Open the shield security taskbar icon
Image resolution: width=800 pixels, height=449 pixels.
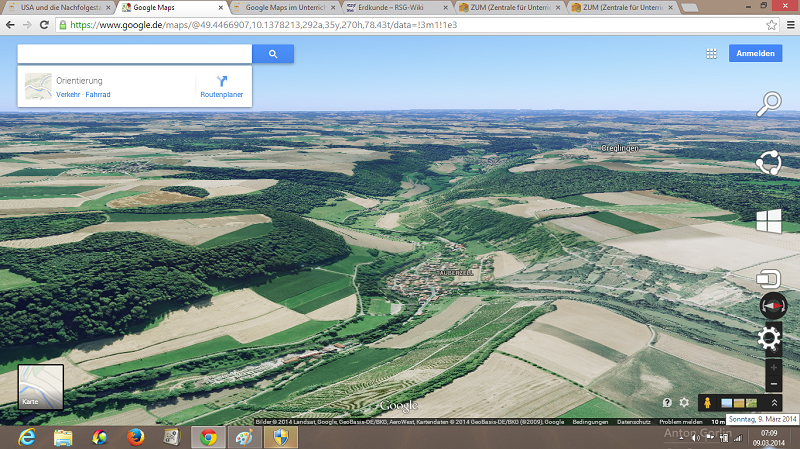281,437
